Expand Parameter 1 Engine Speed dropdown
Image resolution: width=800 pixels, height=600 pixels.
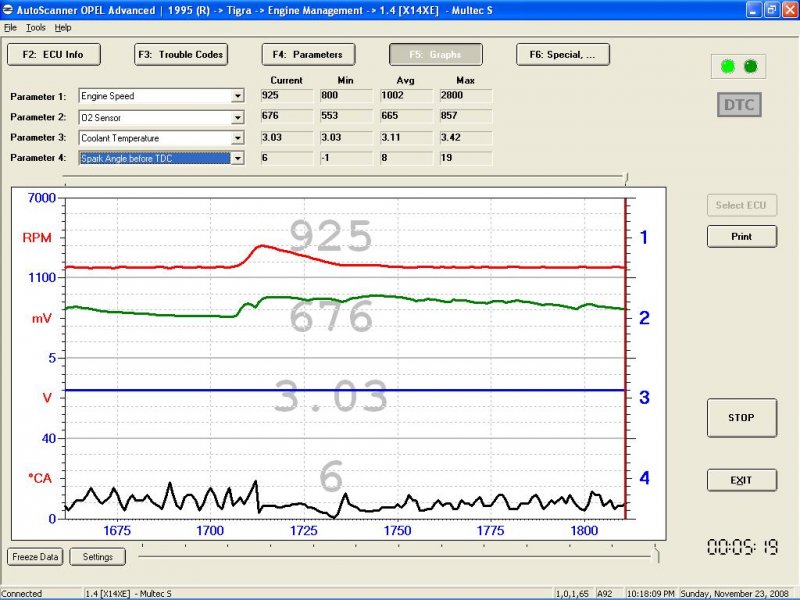[x=237, y=96]
